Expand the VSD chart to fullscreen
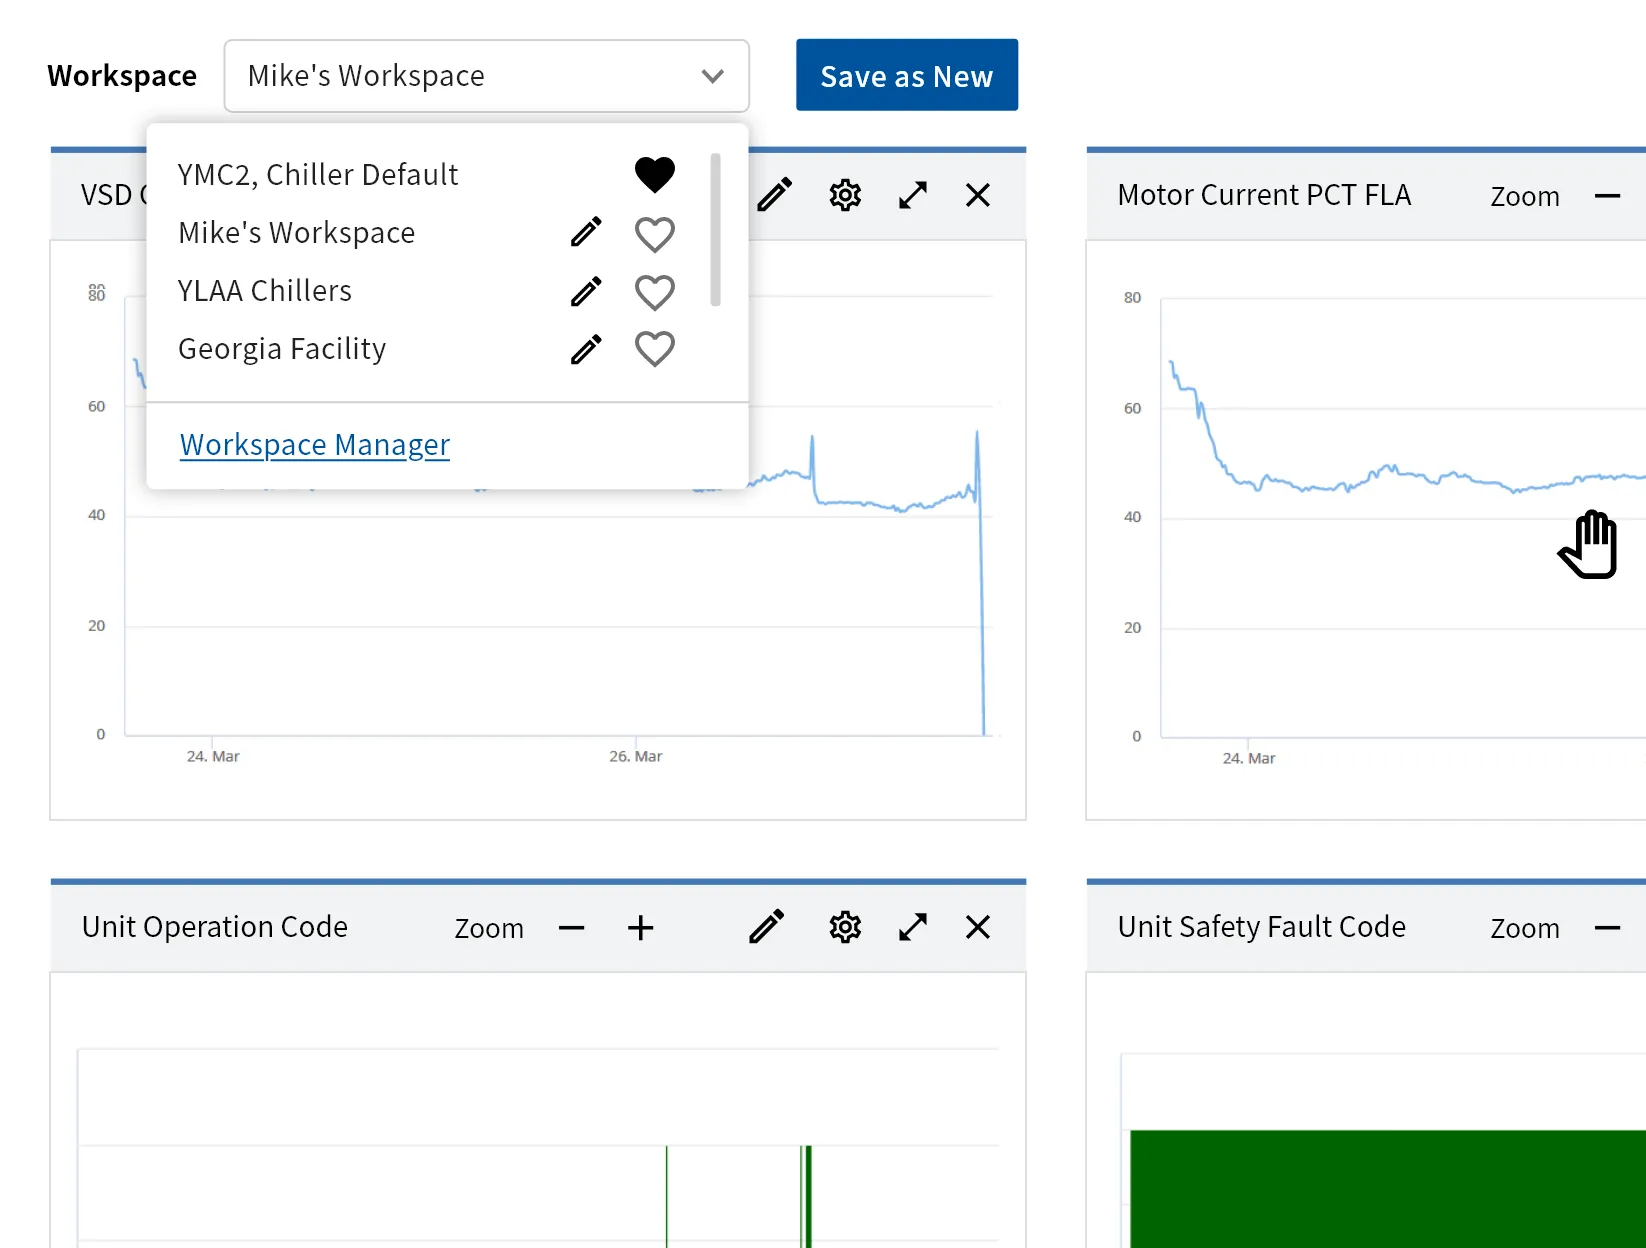 912,195
